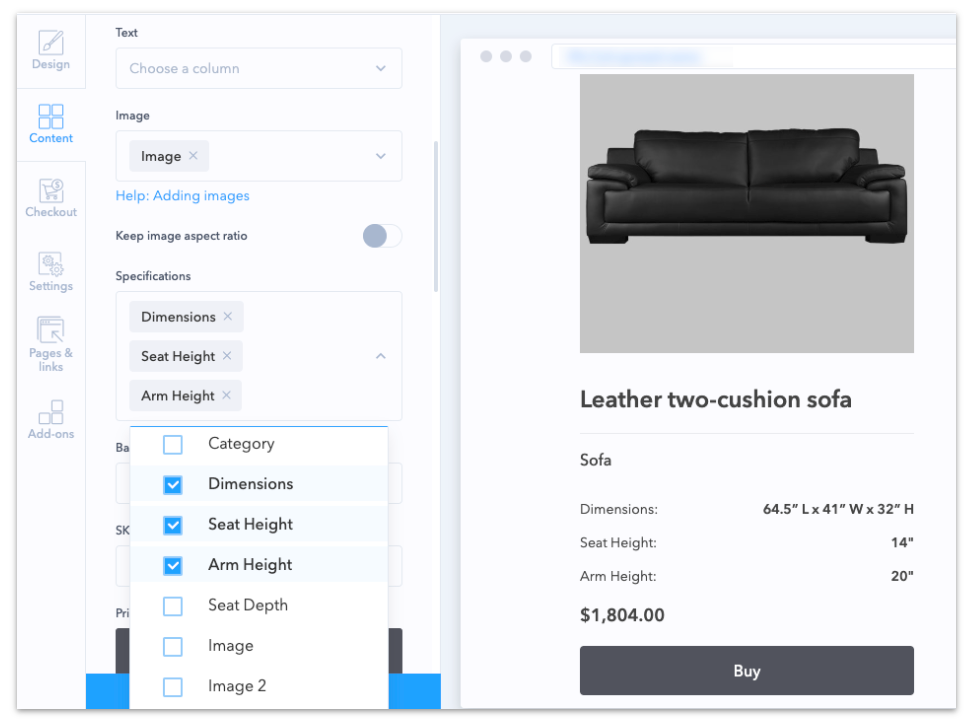
Task: Open the Add-ons icon
Action: point(50,413)
